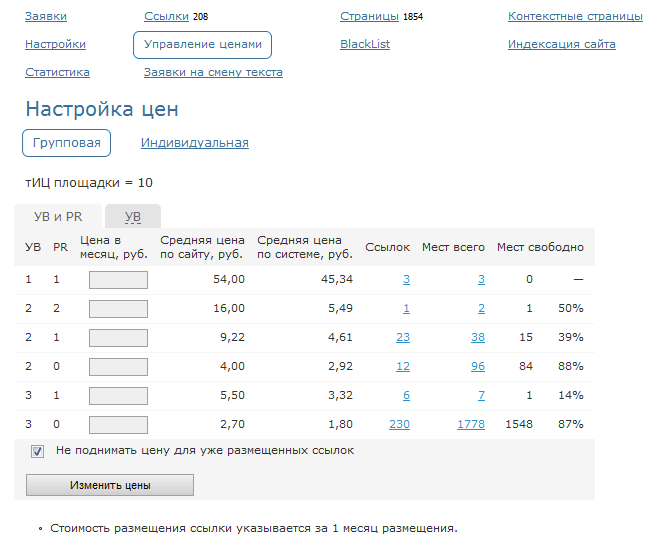Toggle the checkbox for not raising placed link prices
650x536 pixels.
tap(38, 451)
